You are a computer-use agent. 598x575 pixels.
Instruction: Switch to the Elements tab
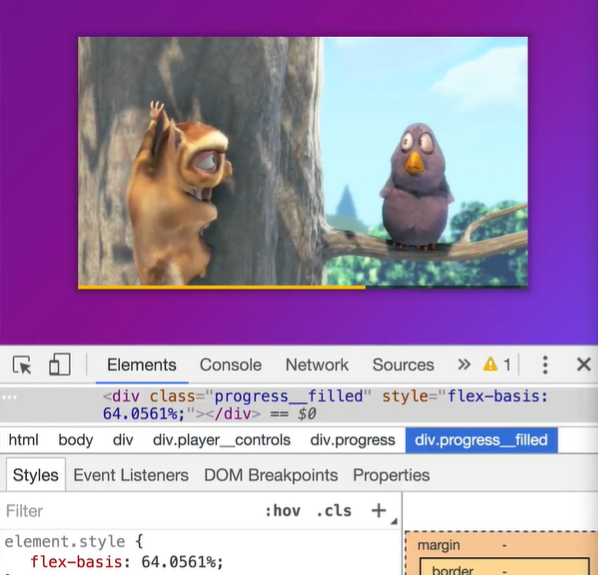pyautogui.click(x=141, y=365)
